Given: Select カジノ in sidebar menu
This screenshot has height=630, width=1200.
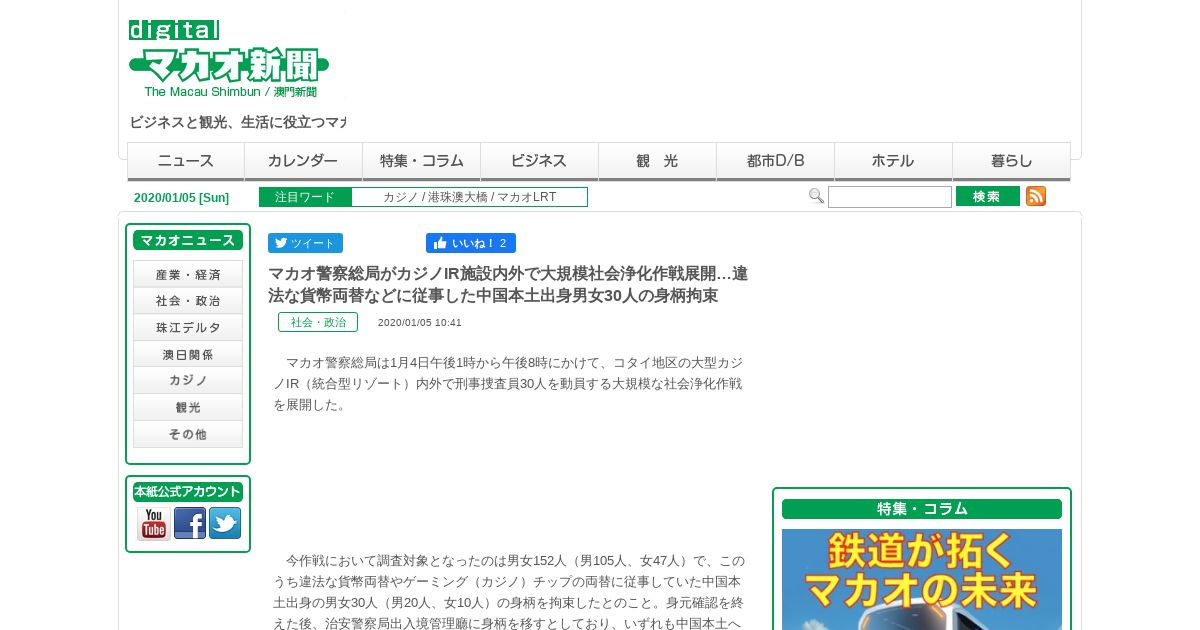Looking at the screenshot, I should [x=188, y=381].
